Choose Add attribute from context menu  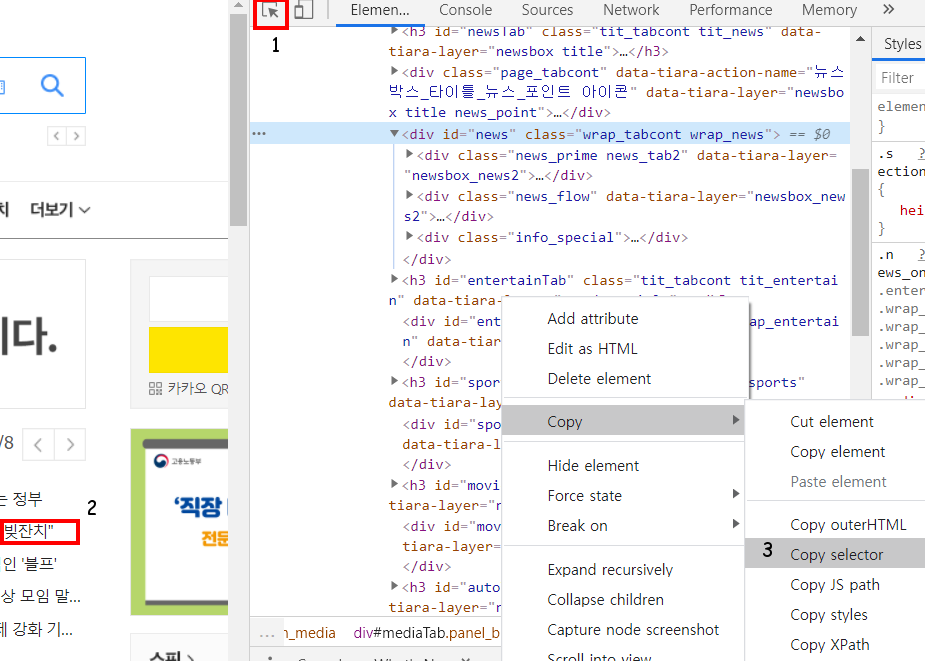[592, 319]
